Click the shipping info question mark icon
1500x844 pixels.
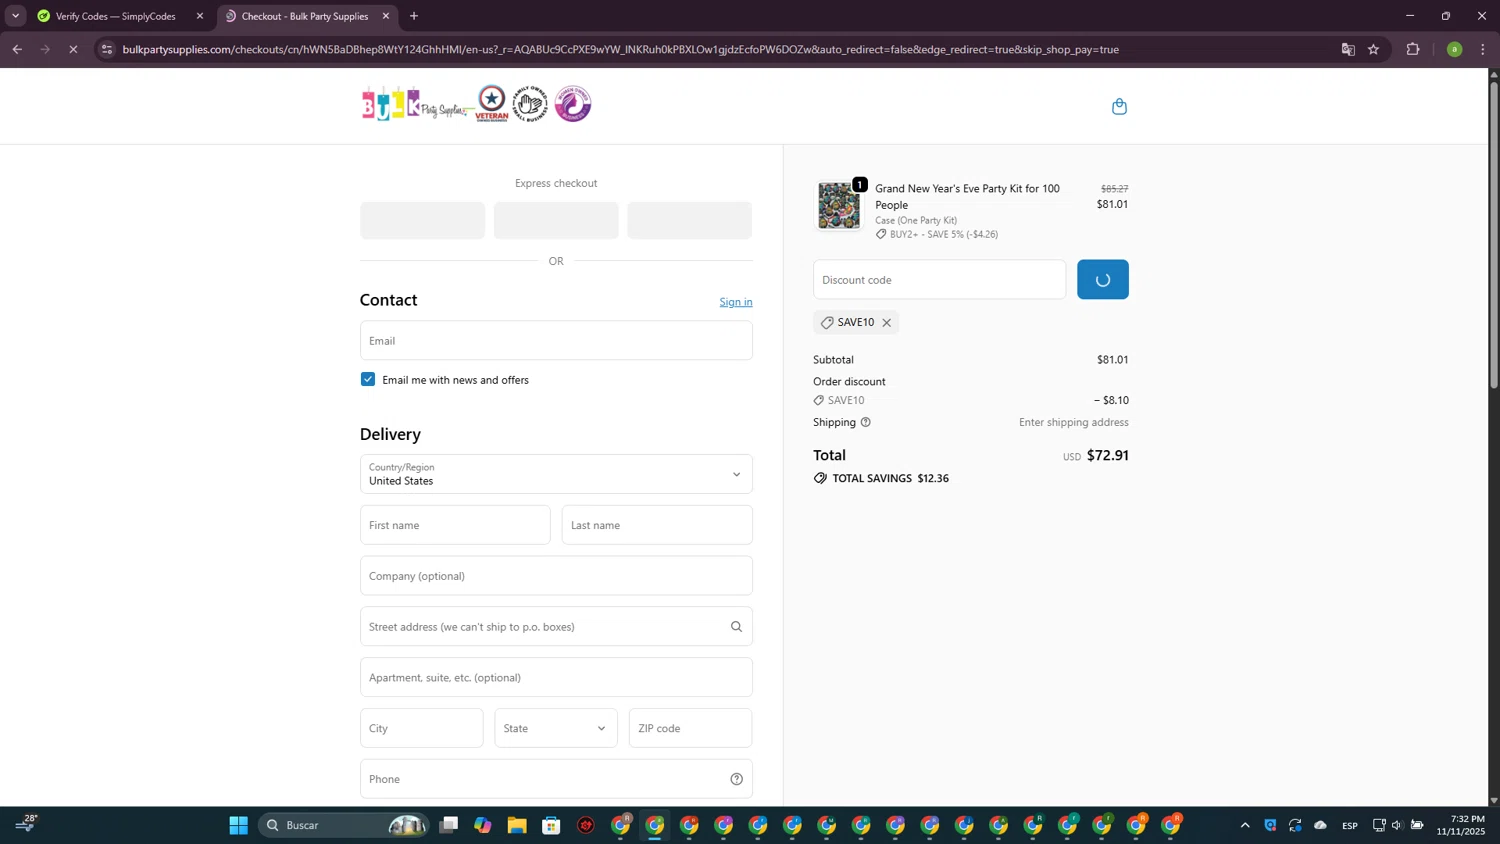(866, 422)
